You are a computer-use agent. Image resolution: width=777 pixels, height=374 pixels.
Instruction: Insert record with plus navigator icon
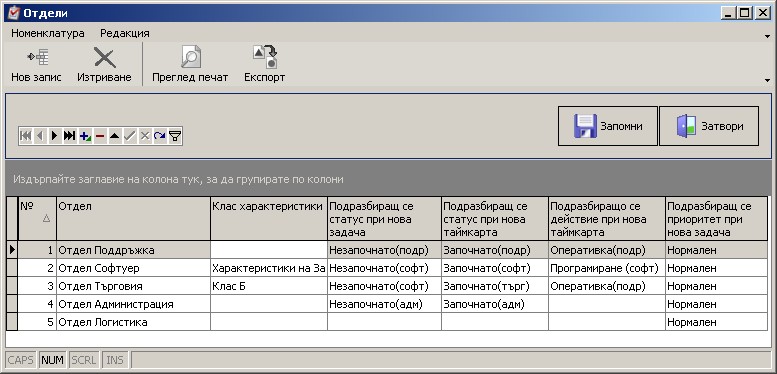click(85, 136)
